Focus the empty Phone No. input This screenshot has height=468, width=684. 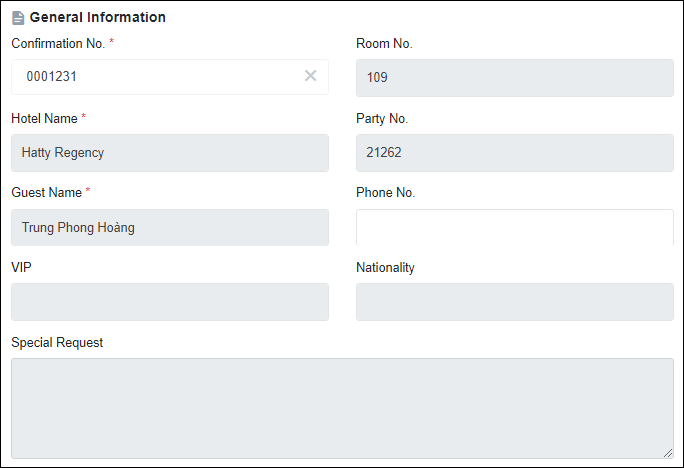tap(514, 227)
